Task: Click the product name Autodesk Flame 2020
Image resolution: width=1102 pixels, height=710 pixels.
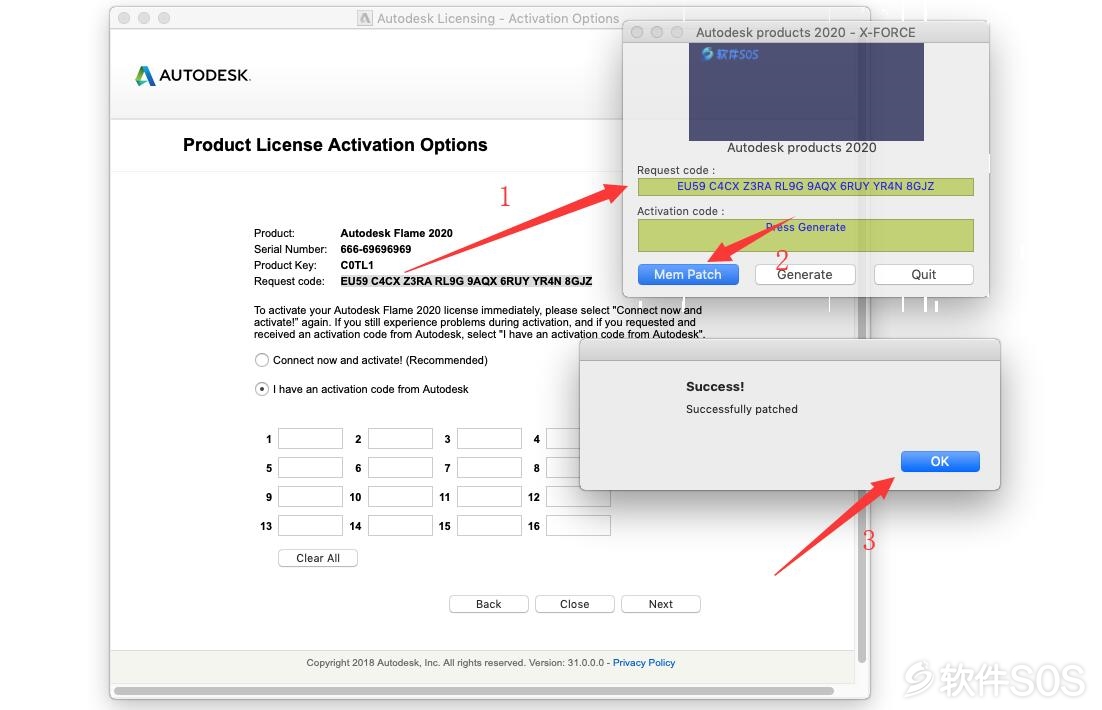Action: pos(396,233)
